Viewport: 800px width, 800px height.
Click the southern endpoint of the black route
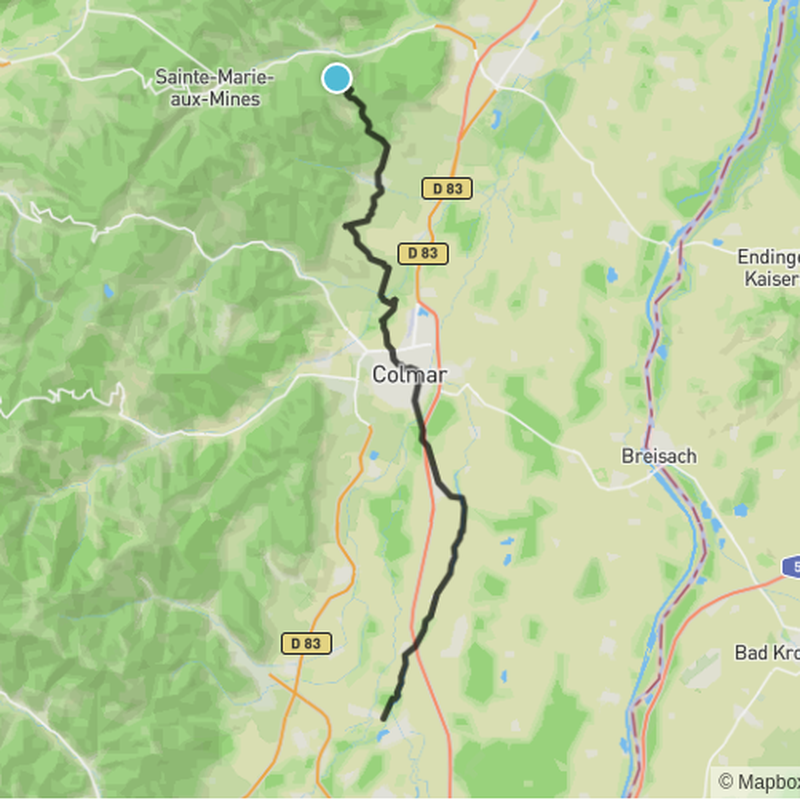pos(384,718)
